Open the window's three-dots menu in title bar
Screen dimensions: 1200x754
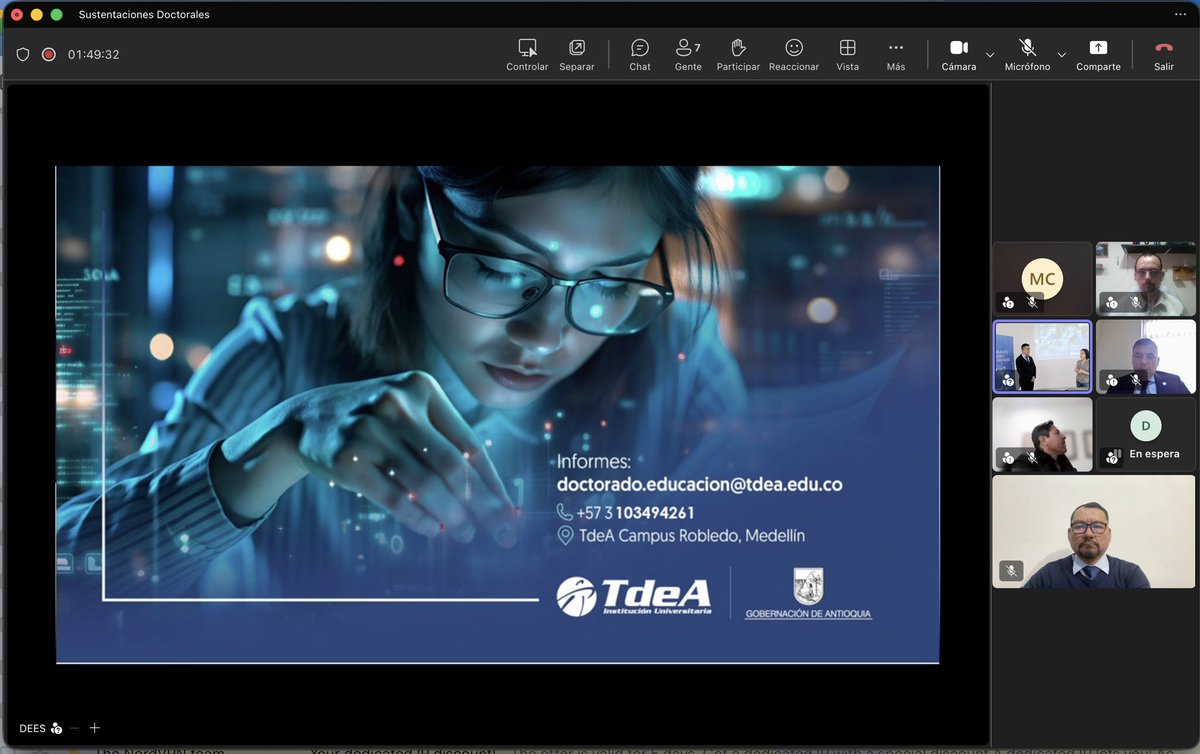coord(1180,15)
